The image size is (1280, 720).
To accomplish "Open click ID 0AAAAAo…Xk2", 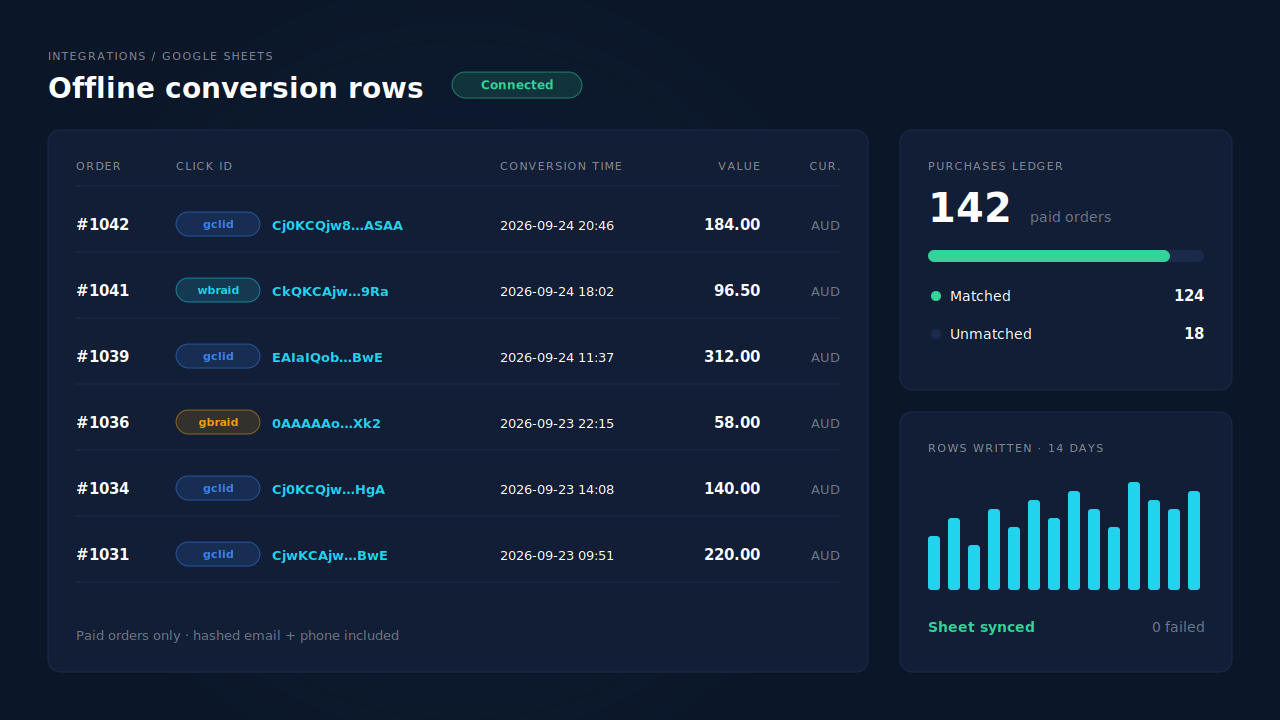I will (x=326, y=424).
